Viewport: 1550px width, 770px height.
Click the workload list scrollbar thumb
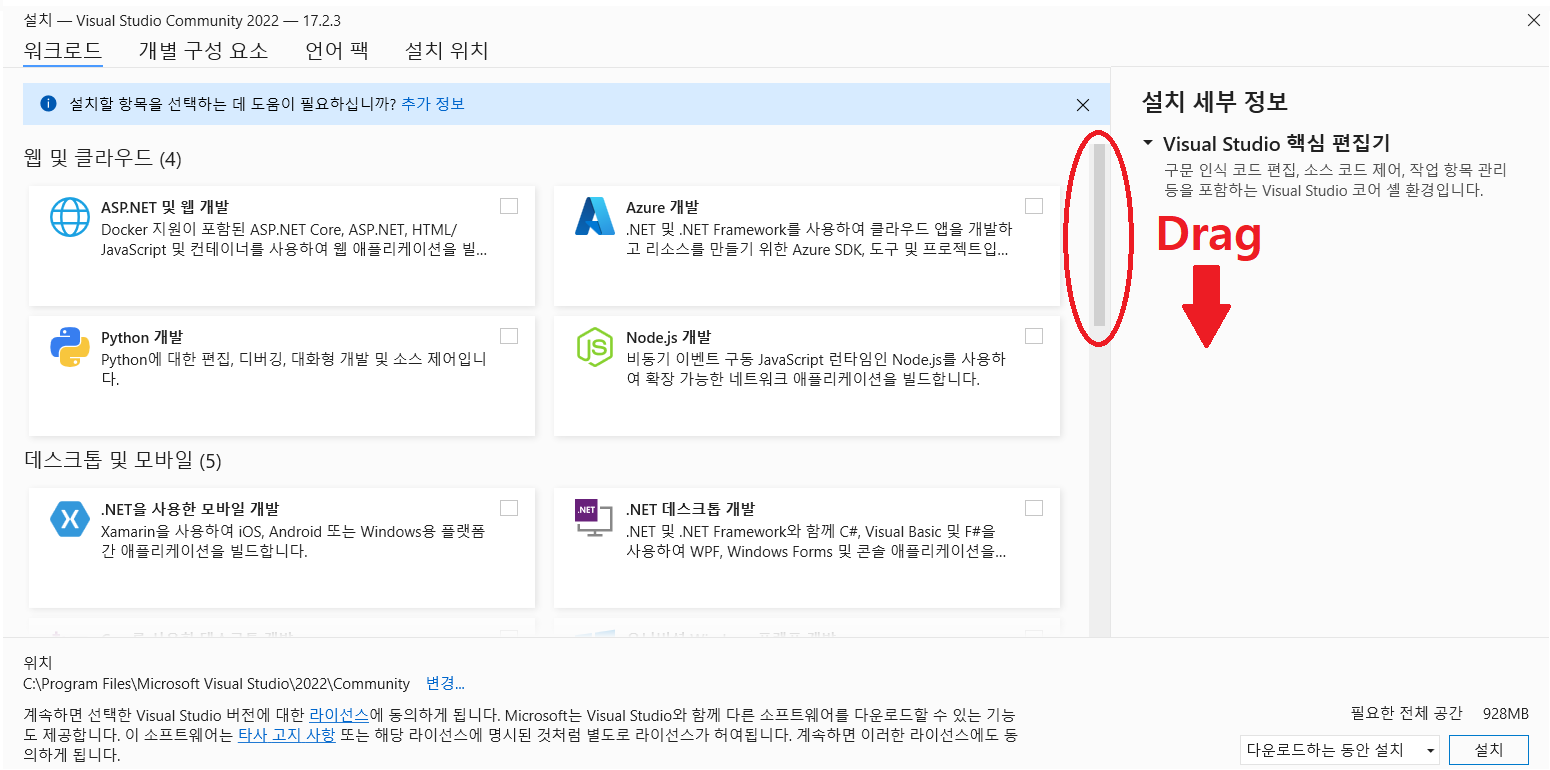click(1099, 235)
